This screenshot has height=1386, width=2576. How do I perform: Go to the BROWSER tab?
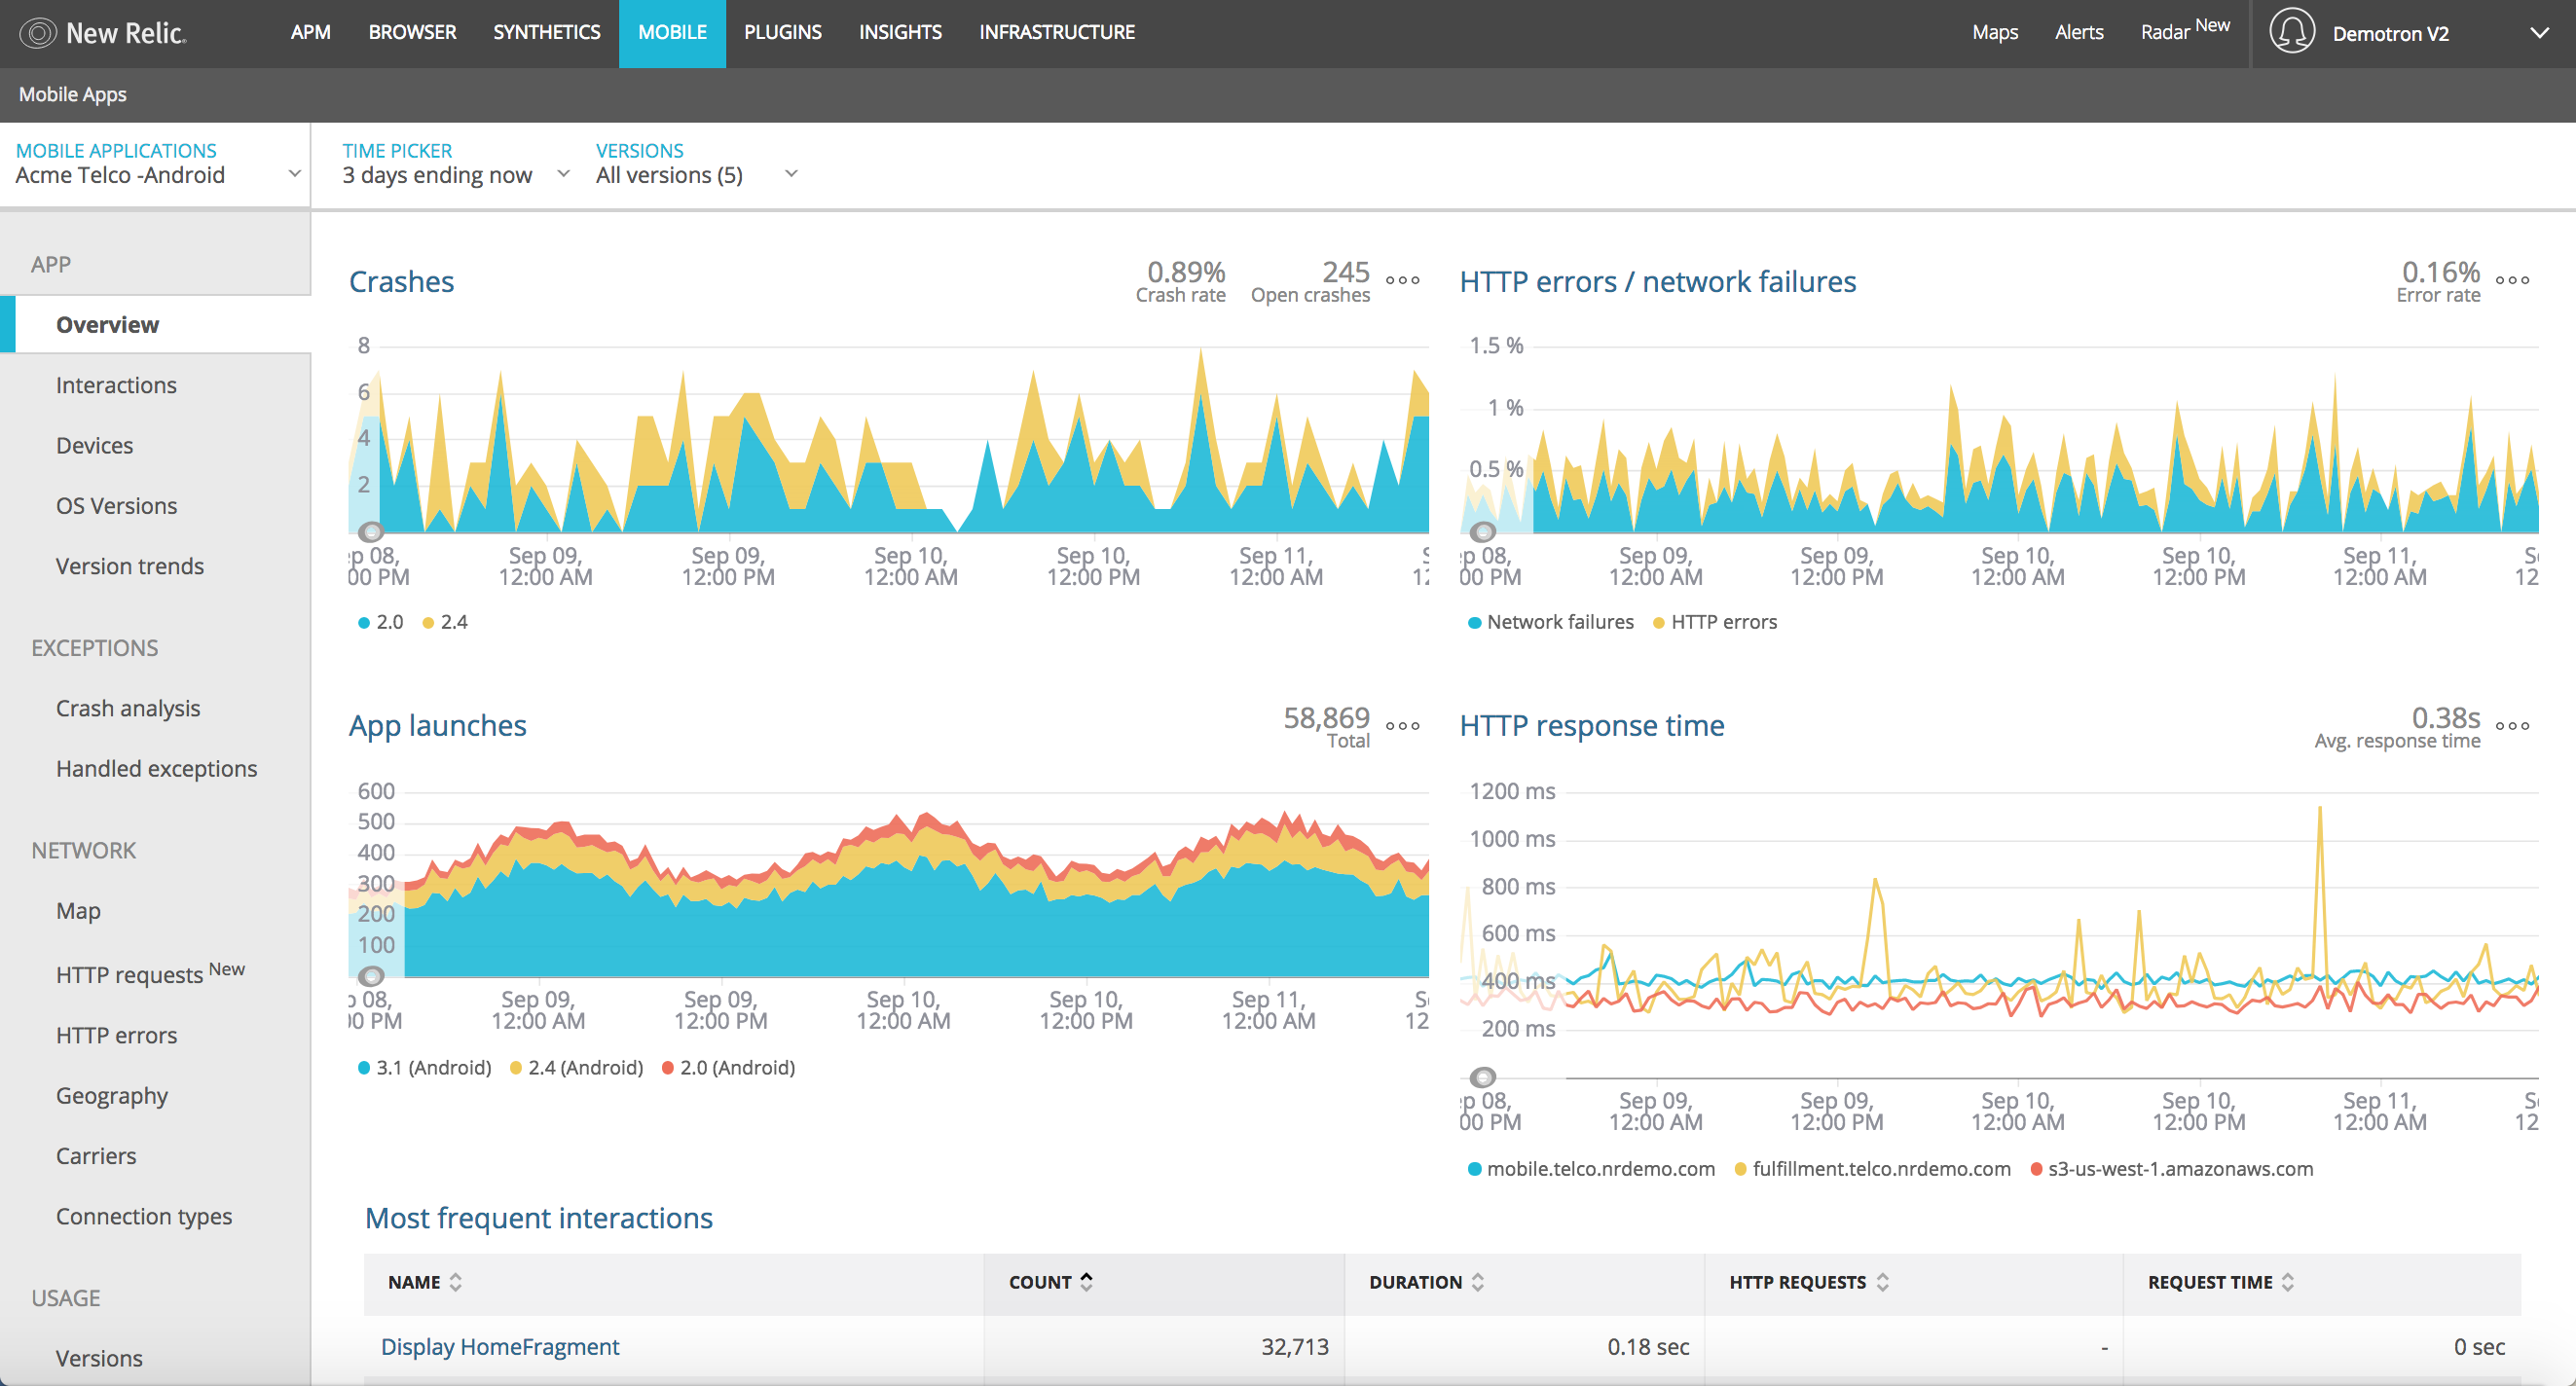(x=412, y=32)
